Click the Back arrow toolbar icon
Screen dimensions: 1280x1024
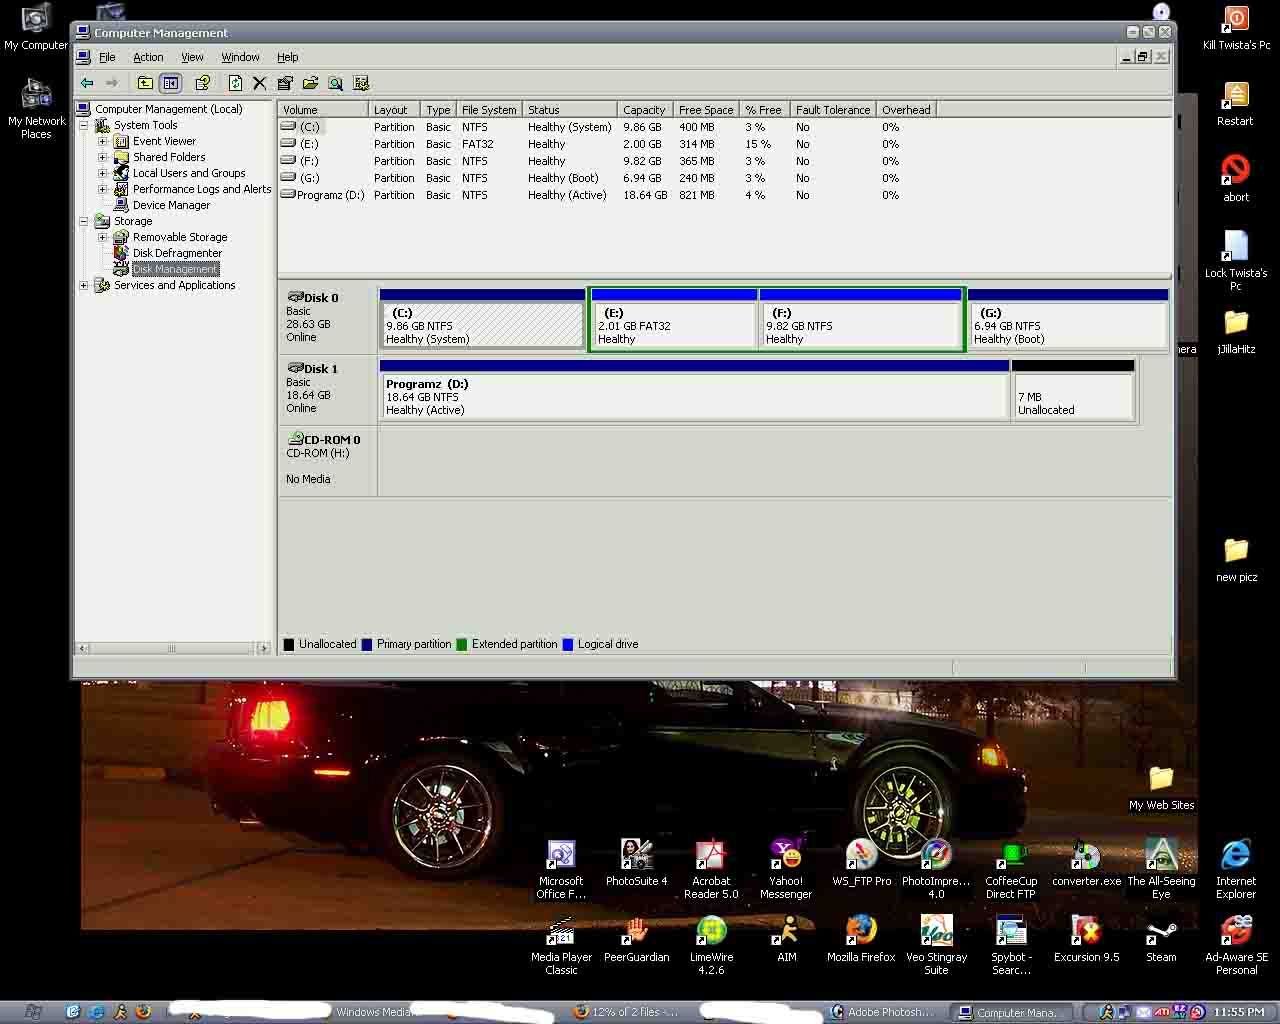click(87, 83)
